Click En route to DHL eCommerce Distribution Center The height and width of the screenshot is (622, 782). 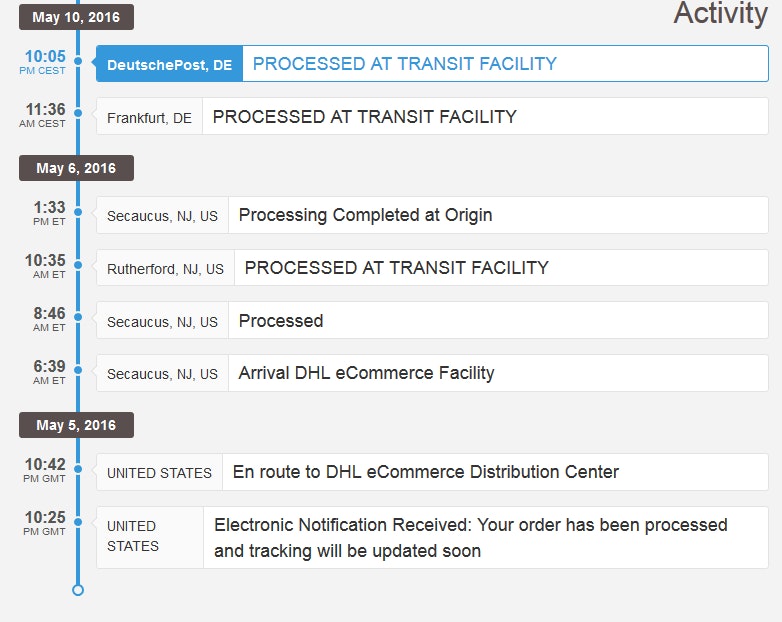tap(425, 472)
